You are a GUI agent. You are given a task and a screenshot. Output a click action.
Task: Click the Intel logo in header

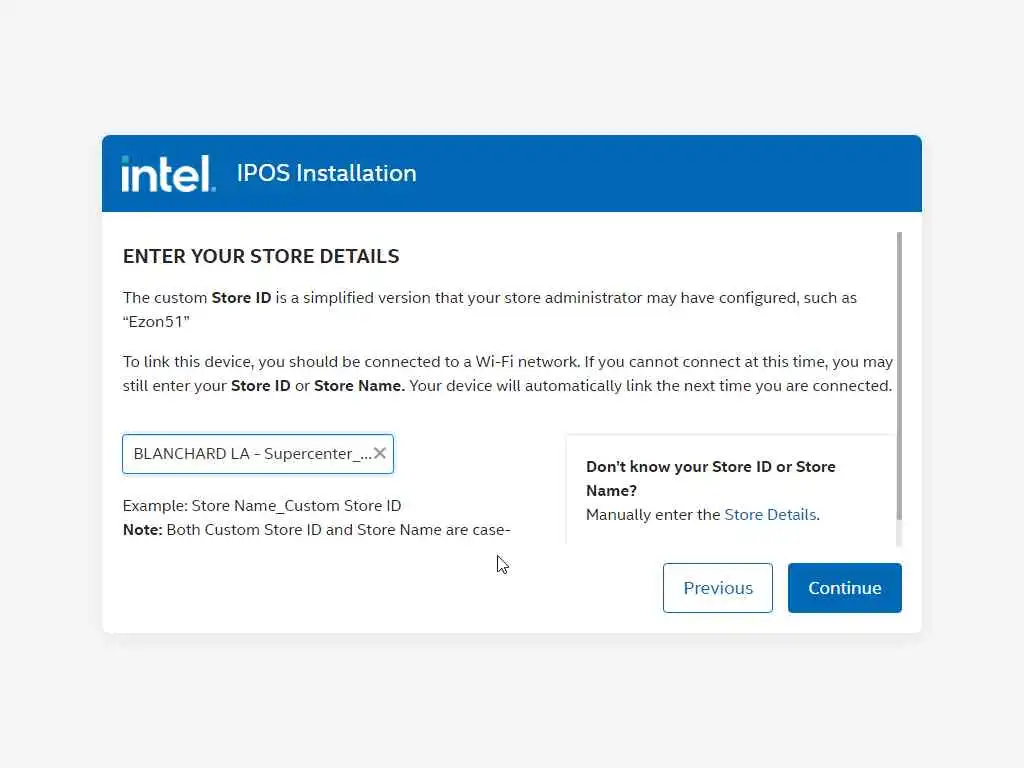[167, 173]
